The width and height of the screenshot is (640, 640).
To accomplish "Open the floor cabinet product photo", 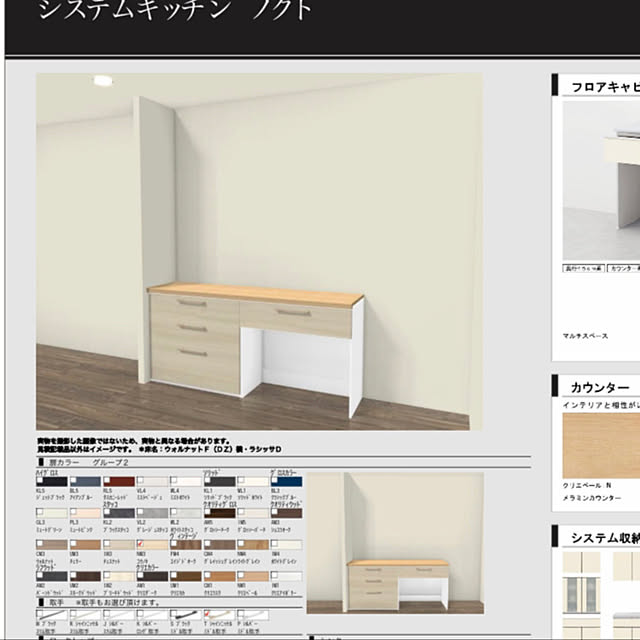I will (601, 180).
